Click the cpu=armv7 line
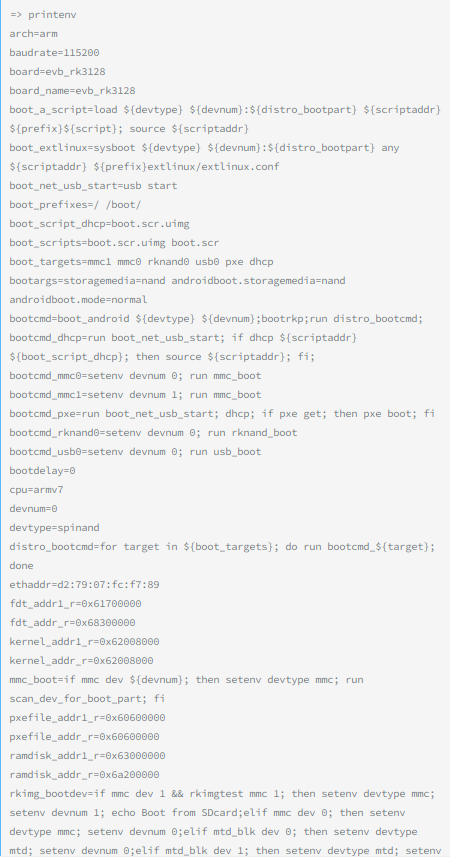This screenshot has height=857, width=450. click(x=36, y=490)
